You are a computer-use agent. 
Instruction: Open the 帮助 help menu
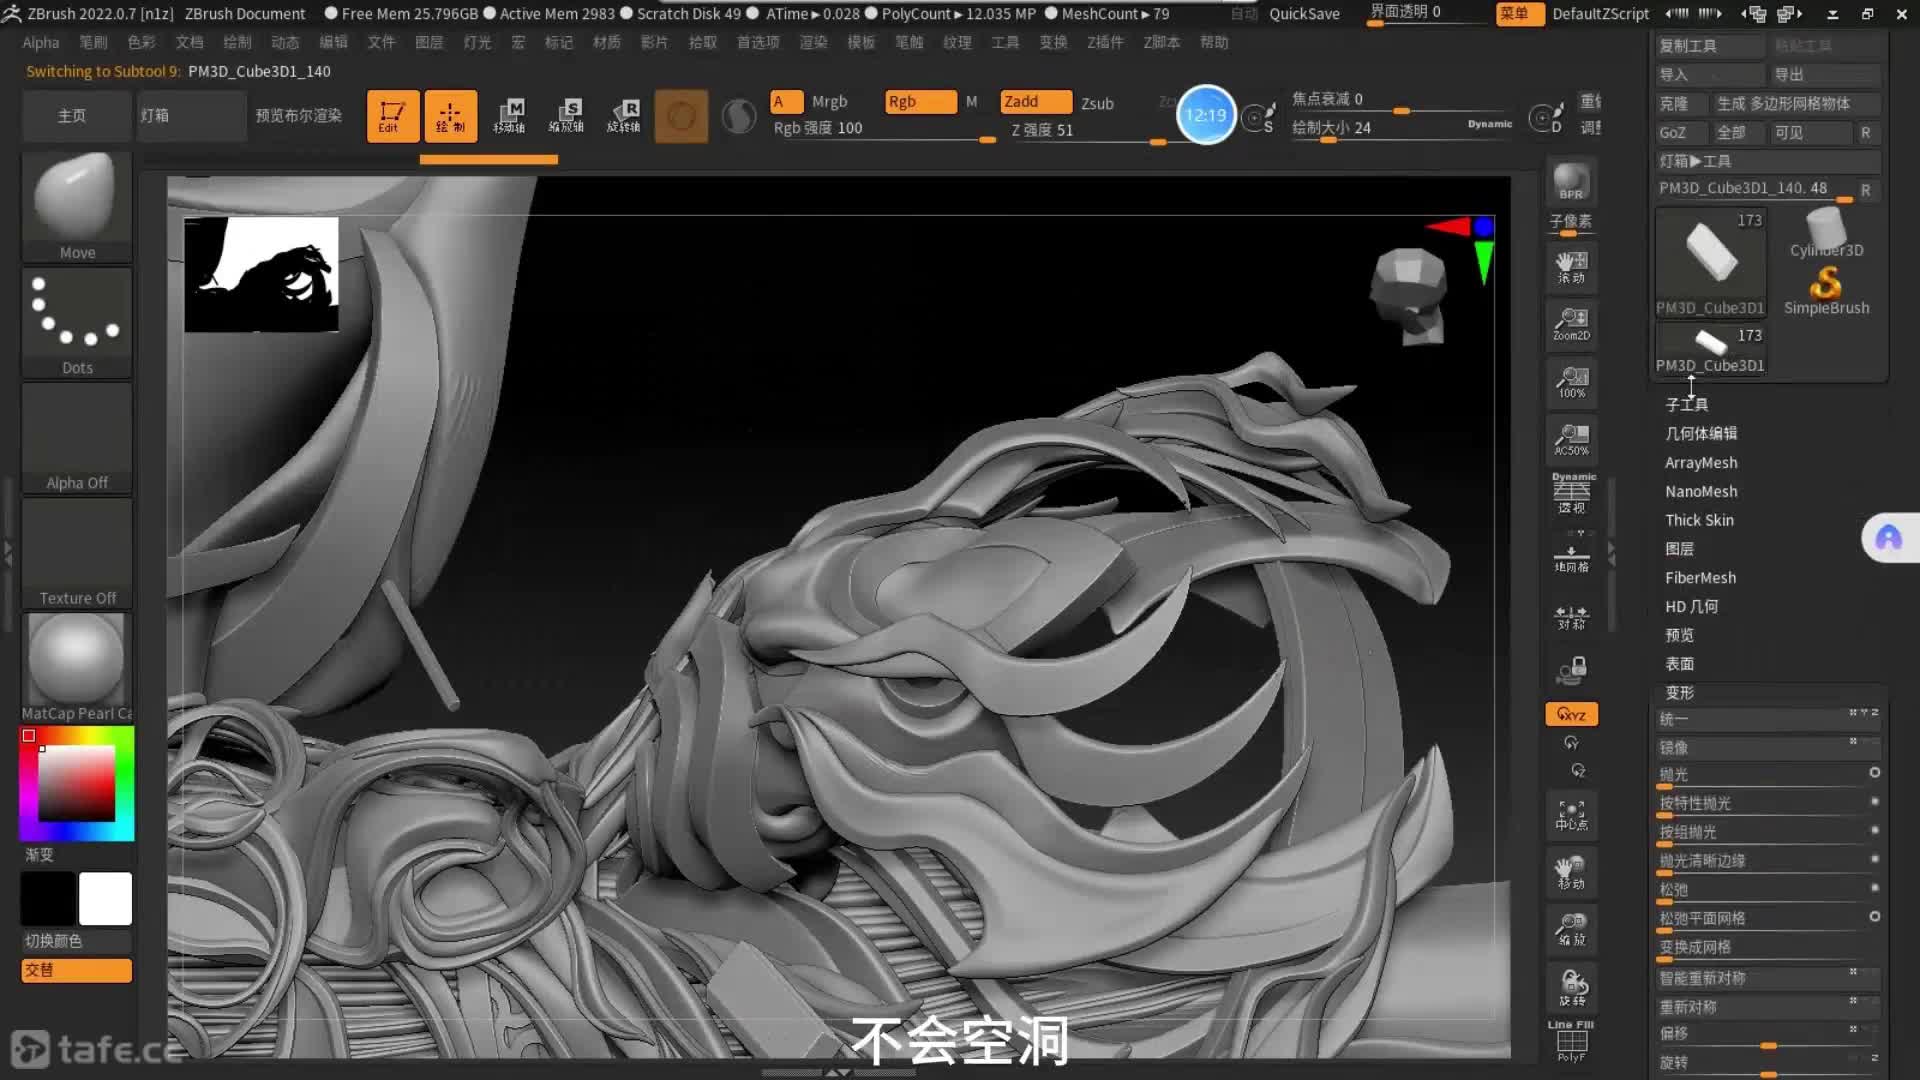tap(1214, 42)
